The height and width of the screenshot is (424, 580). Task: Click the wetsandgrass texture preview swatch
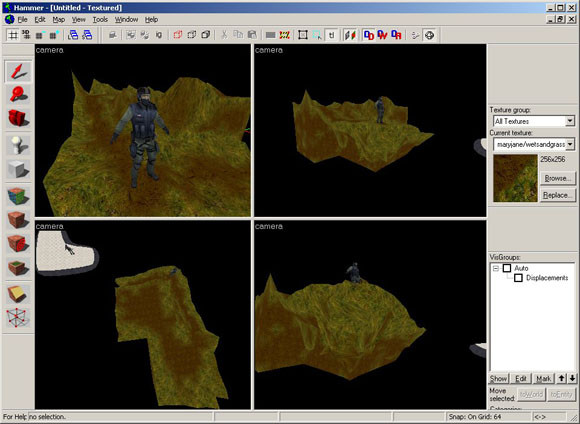pos(515,178)
